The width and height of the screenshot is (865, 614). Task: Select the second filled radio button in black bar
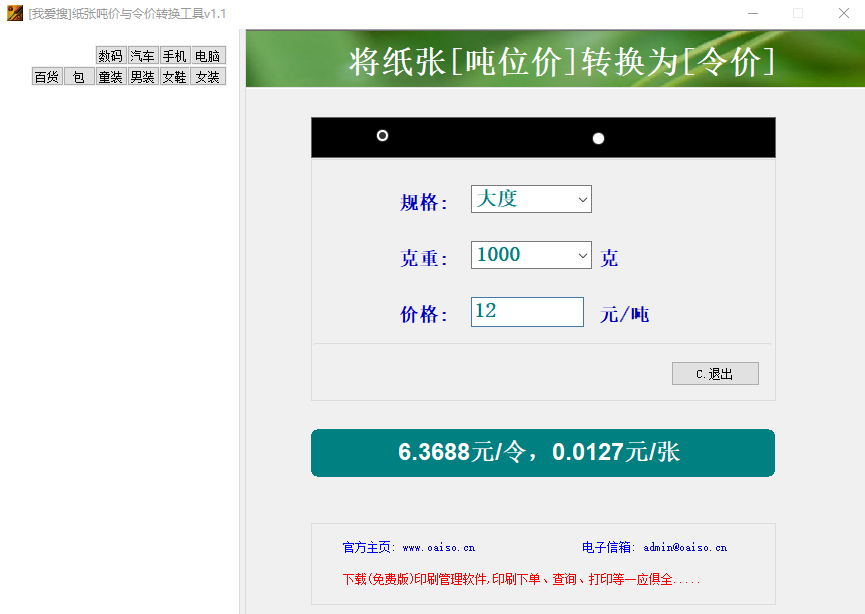tap(598, 138)
